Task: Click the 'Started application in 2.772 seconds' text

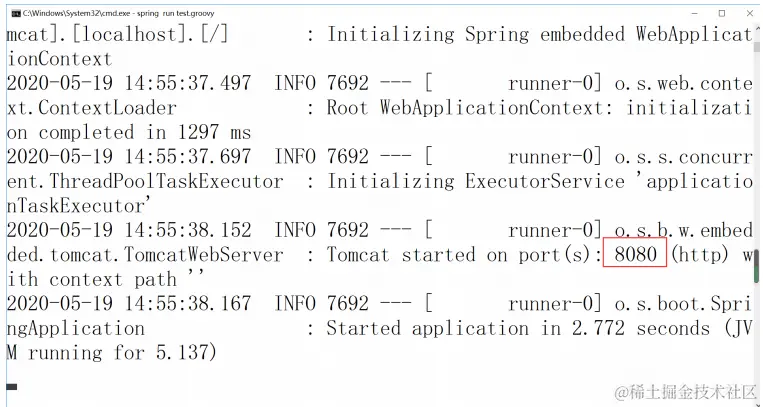Action: coord(518,328)
